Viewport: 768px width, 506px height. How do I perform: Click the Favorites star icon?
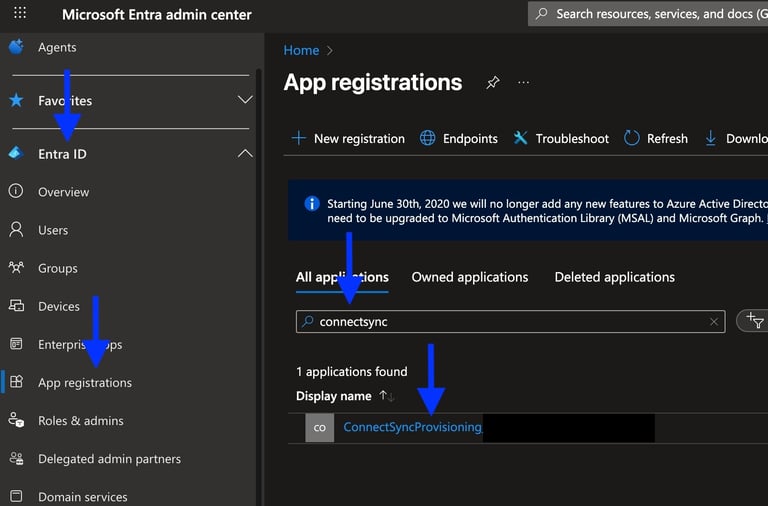(x=16, y=100)
